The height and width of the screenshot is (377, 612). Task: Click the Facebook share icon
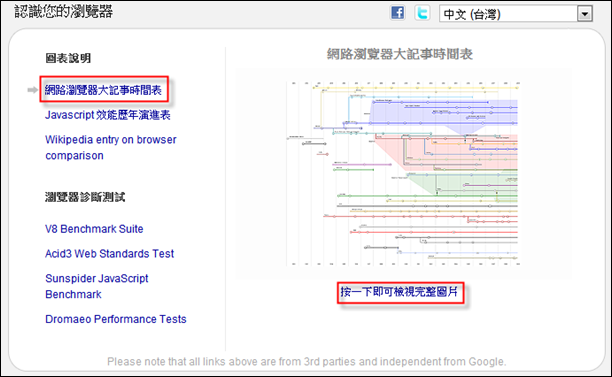click(397, 13)
